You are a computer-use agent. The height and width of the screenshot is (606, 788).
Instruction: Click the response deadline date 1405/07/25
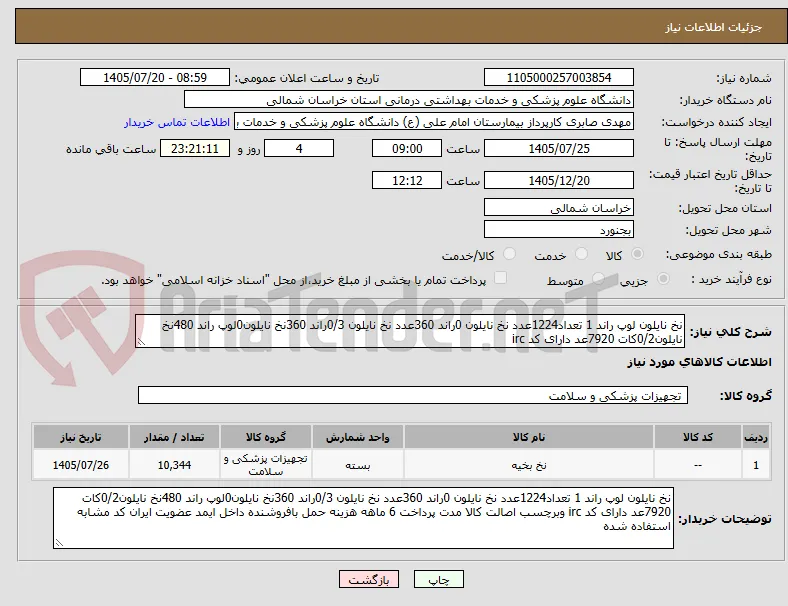[558, 149]
